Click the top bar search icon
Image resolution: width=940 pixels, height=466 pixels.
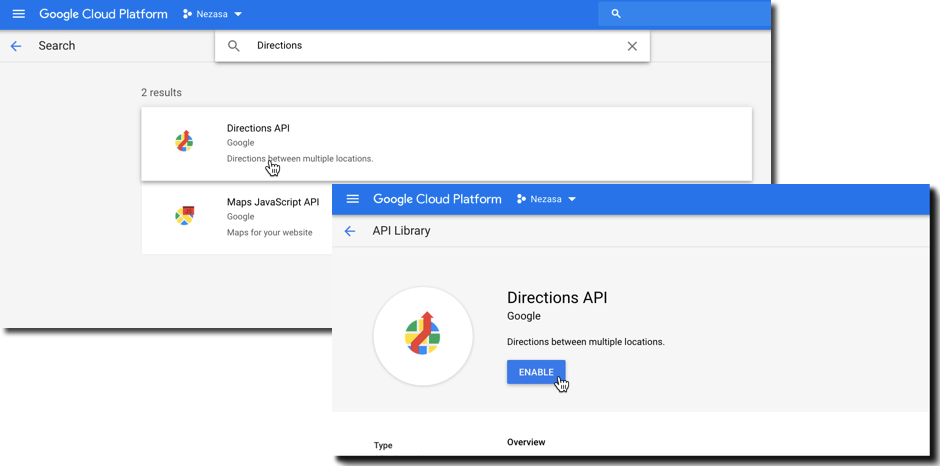[616, 14]
